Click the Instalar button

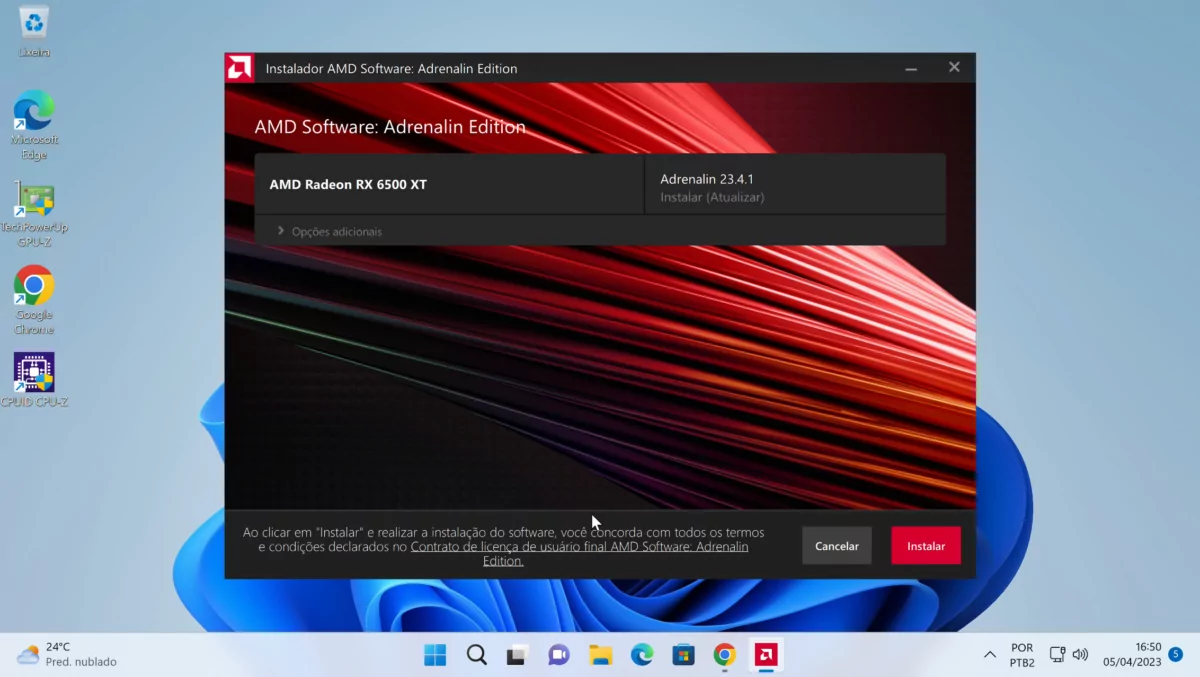tap(925, 546)
